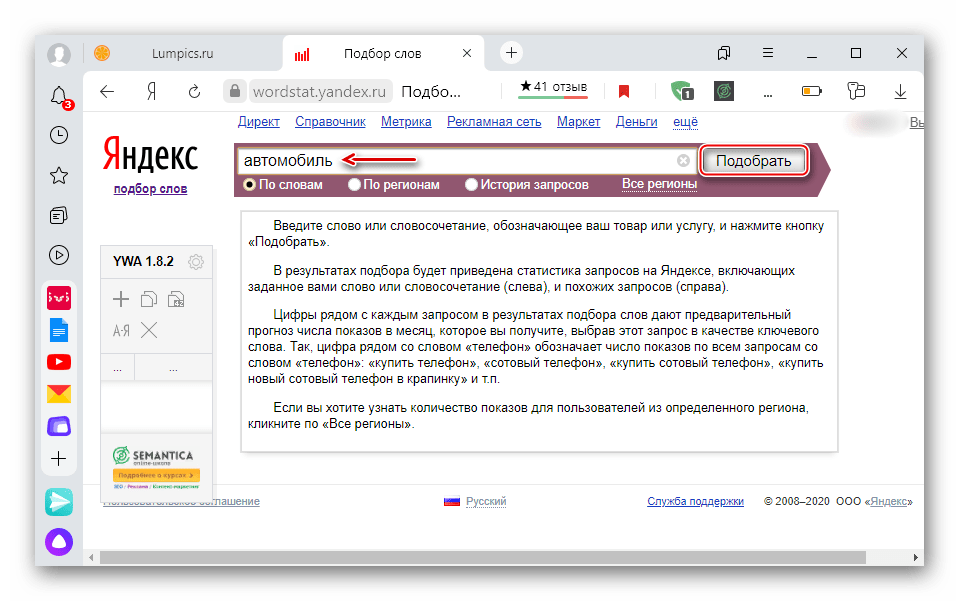Open the "Служба поддержки" link
This screenshot has height=601, width=959.
(x=695, y=501)
